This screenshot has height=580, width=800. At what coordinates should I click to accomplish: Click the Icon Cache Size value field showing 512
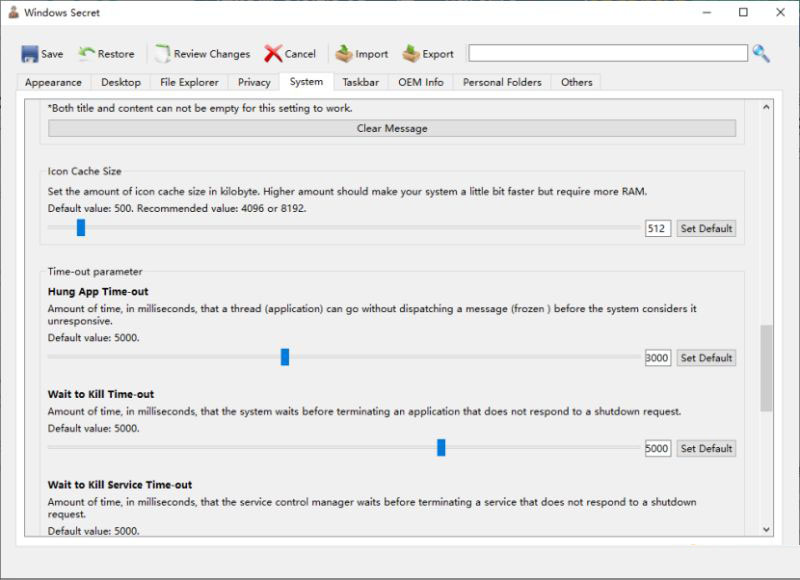(658, 229)
